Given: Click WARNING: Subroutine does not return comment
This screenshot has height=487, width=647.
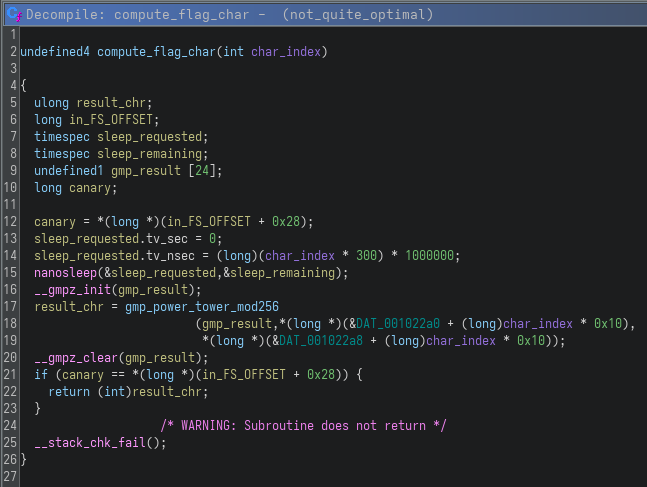Looking at the screenshot, I should [303, 426].
